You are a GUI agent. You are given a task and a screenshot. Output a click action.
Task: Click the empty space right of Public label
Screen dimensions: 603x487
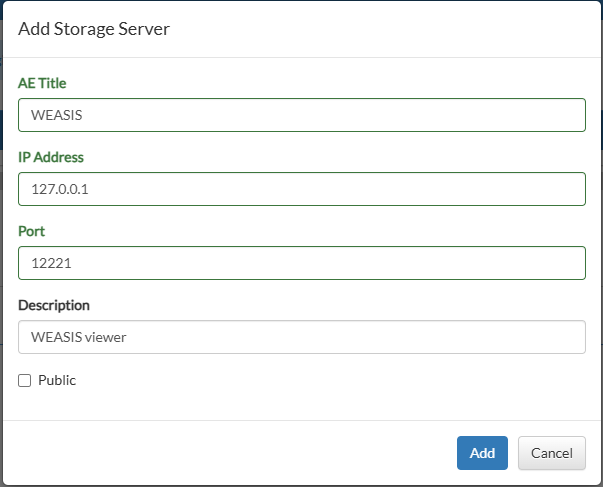[331, 380]
